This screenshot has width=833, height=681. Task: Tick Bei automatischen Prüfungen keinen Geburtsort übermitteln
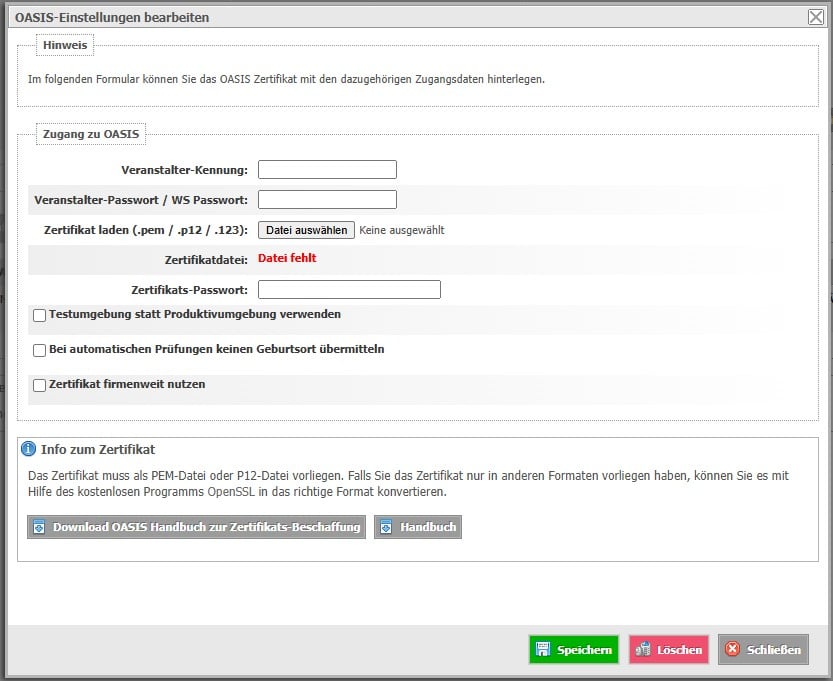[x=39, y=350]
